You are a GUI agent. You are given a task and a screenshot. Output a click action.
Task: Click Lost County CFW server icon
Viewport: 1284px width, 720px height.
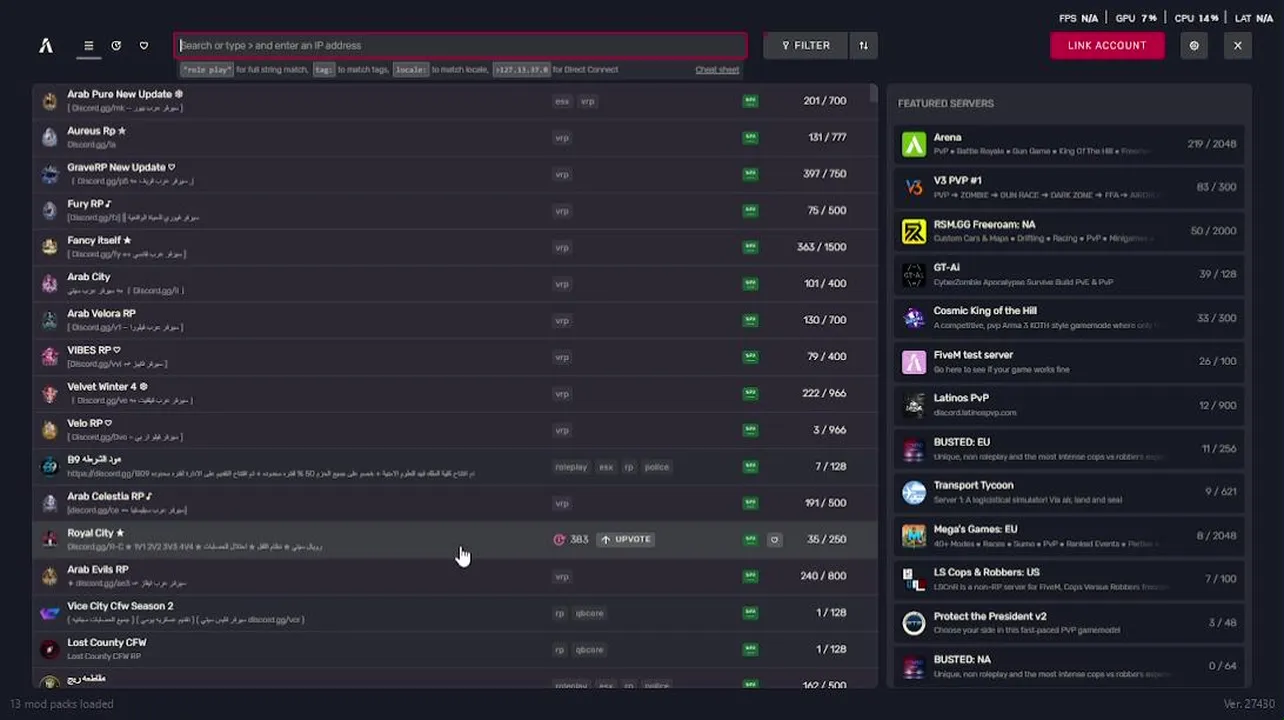point(50,649)
